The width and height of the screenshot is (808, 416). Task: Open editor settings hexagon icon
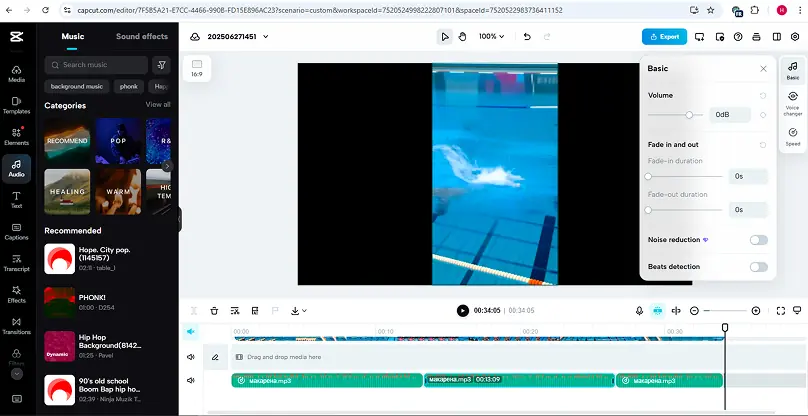point(795,37)
